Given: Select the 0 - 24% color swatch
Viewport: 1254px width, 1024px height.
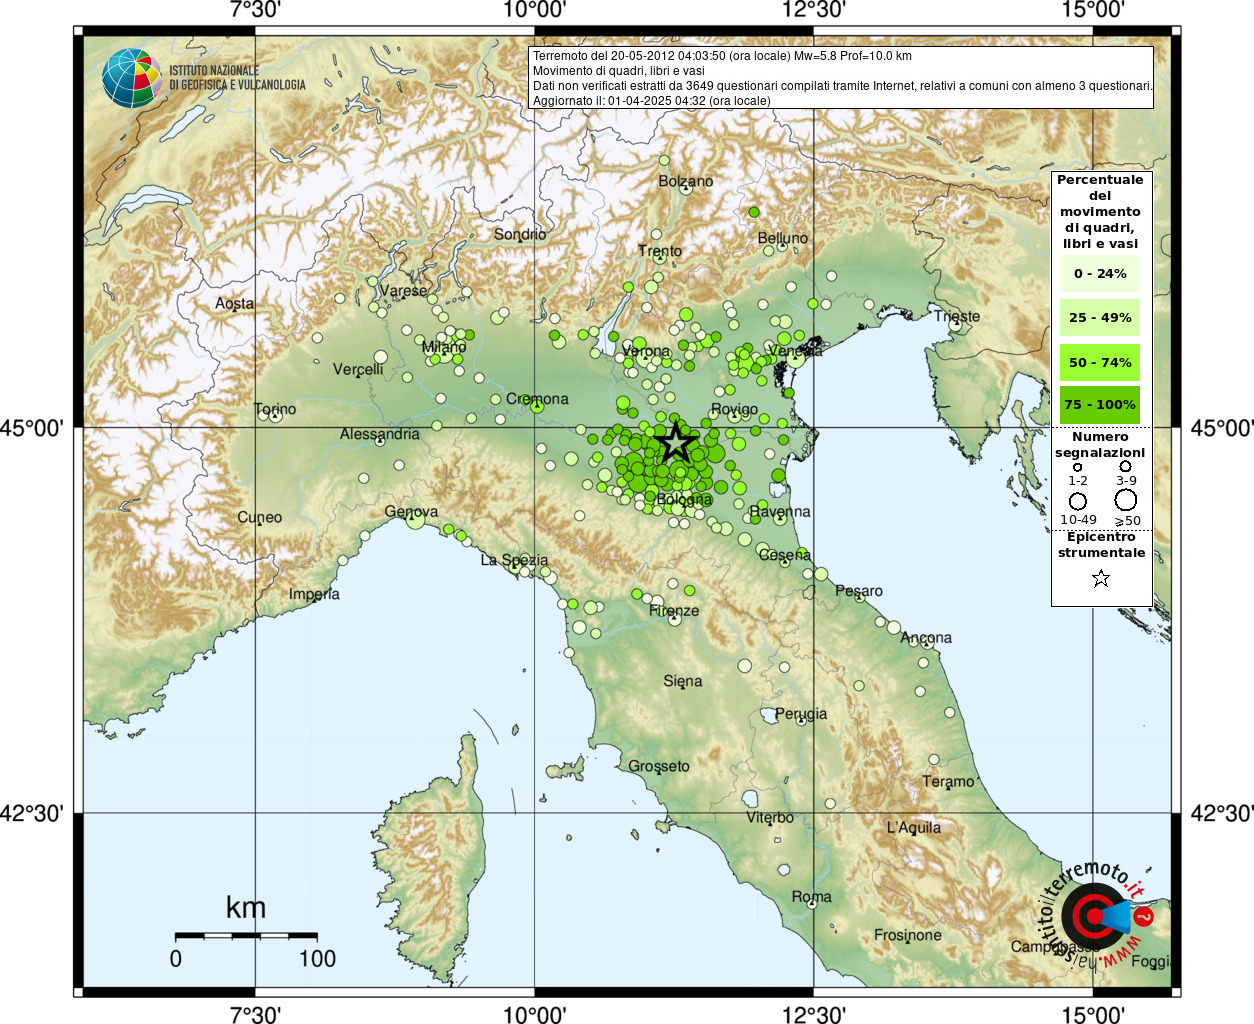Looking at the screenshot, I should click(x=1100, y=273).
